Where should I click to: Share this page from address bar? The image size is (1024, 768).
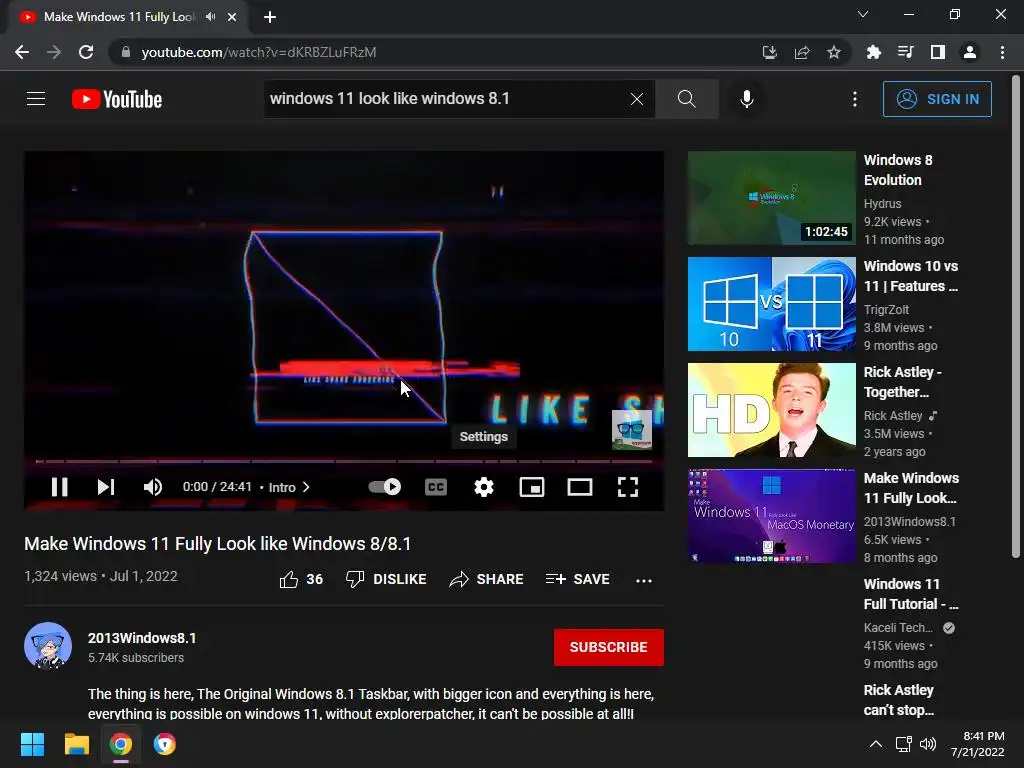coord(802,52)
